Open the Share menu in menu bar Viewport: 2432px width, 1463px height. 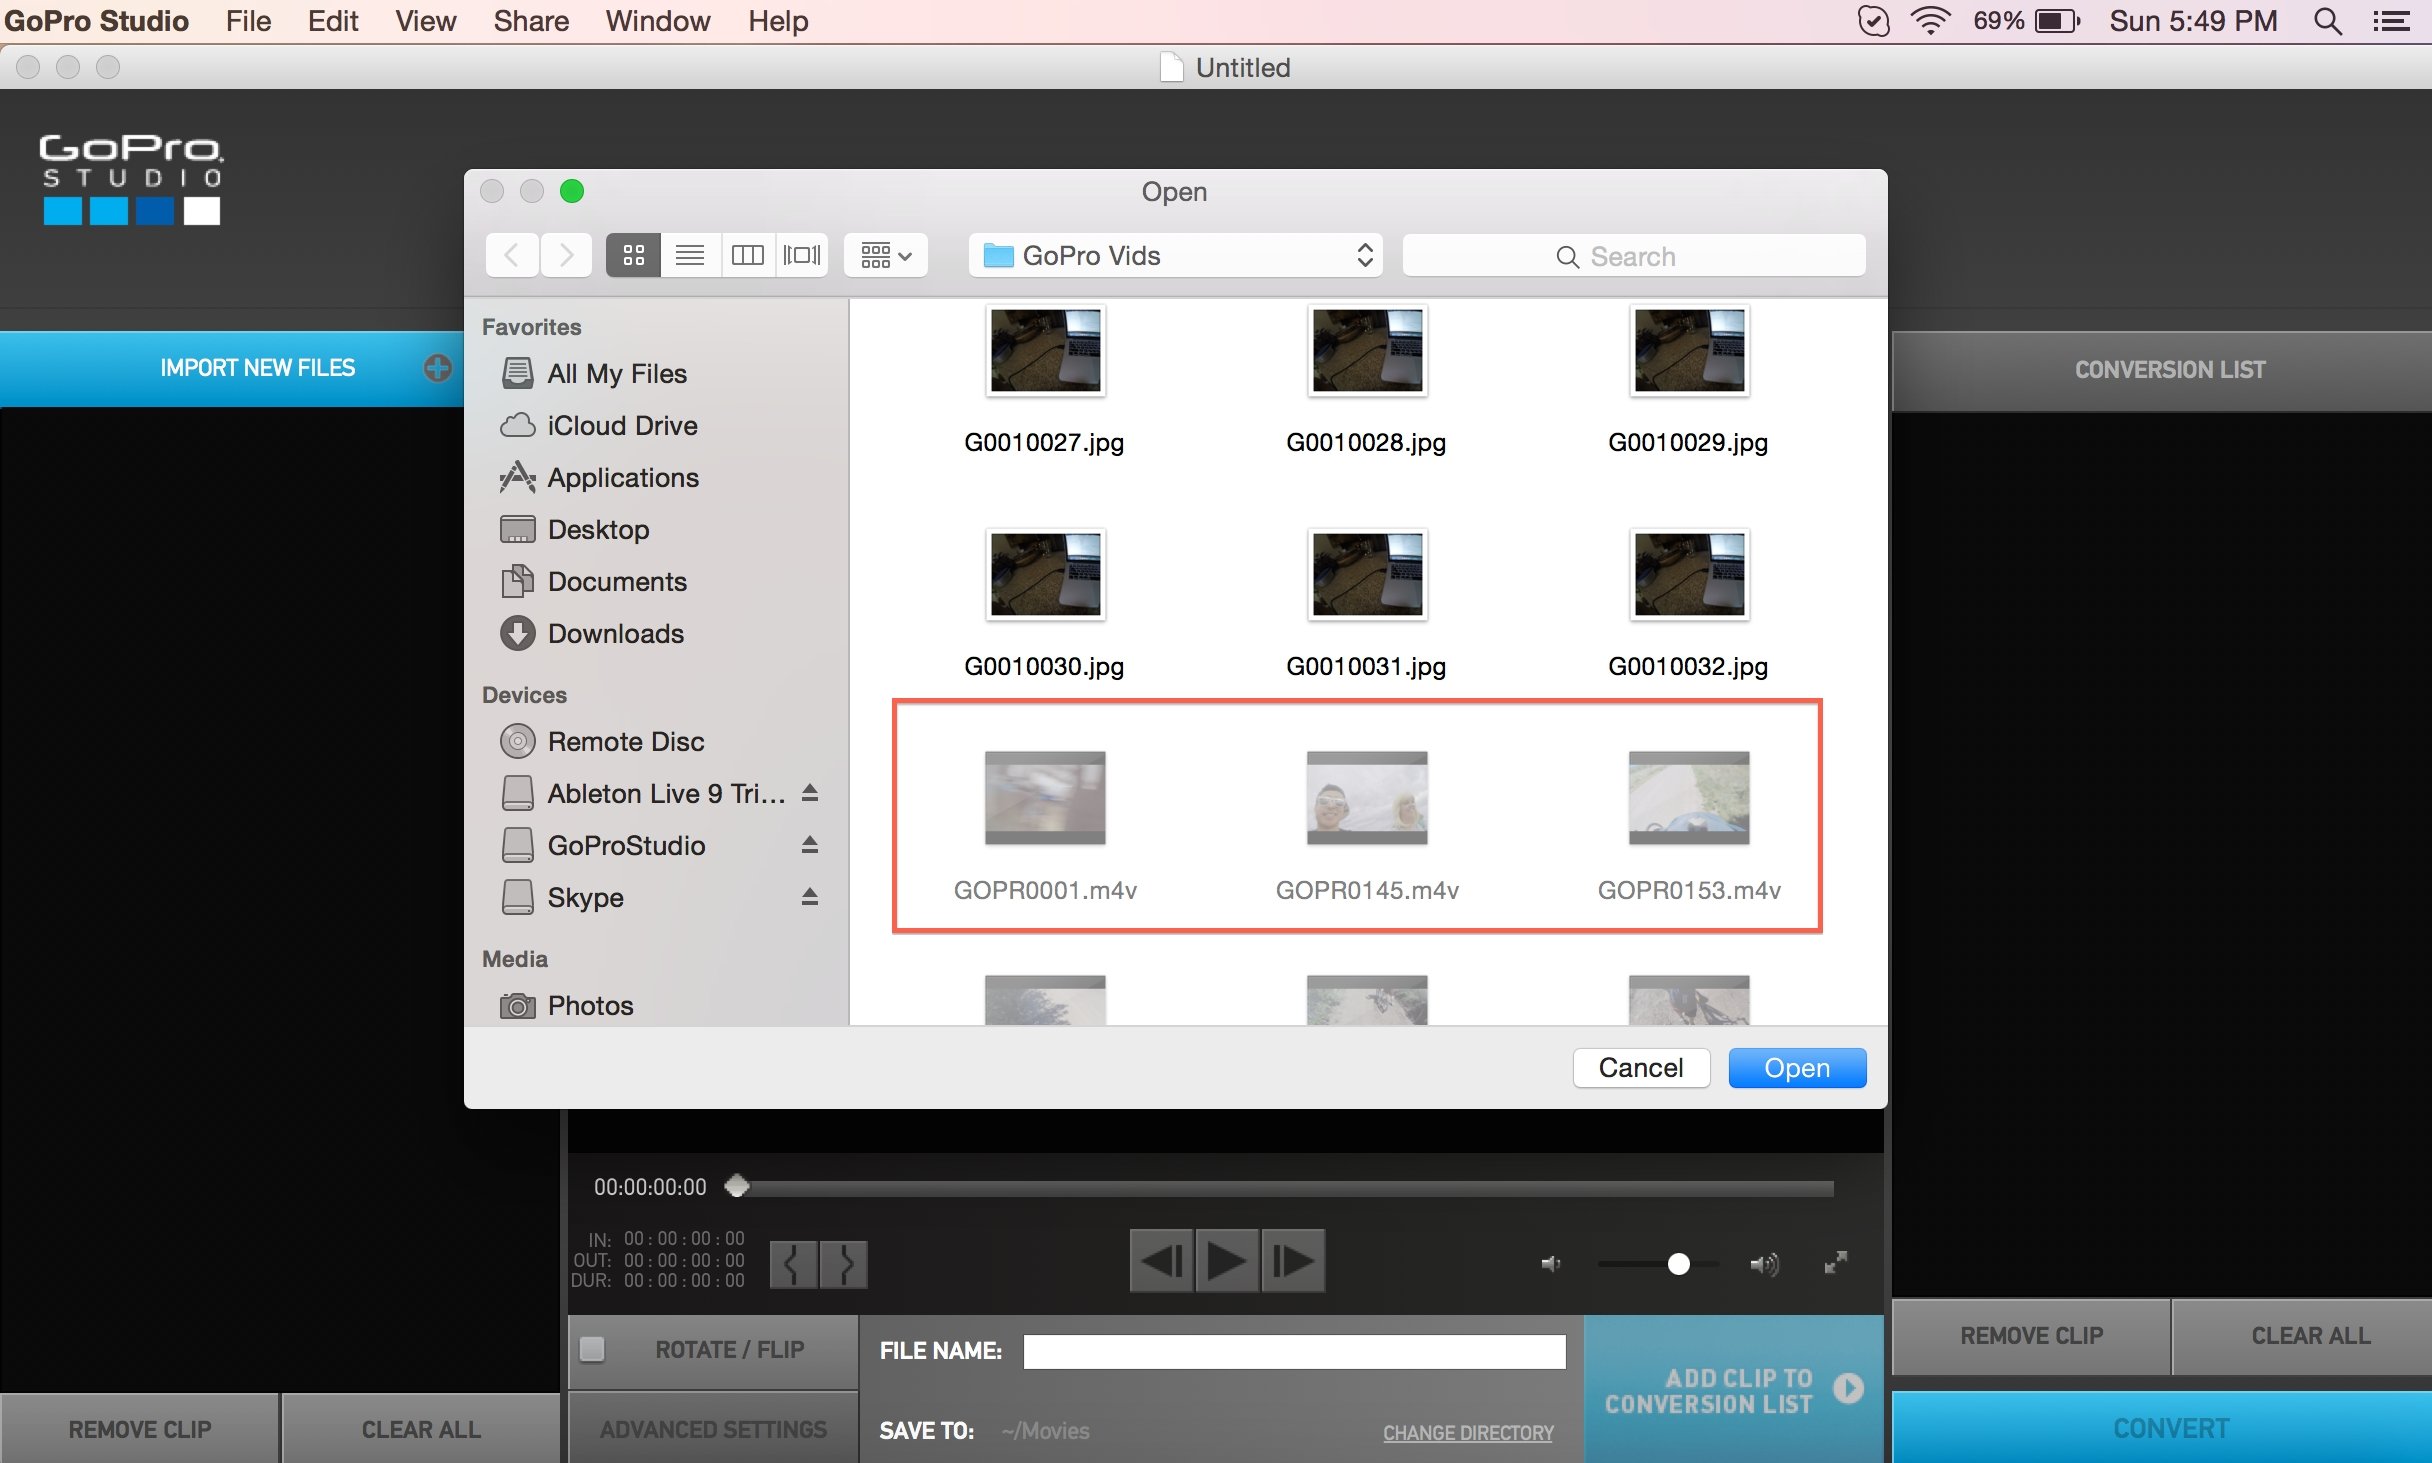528,21
